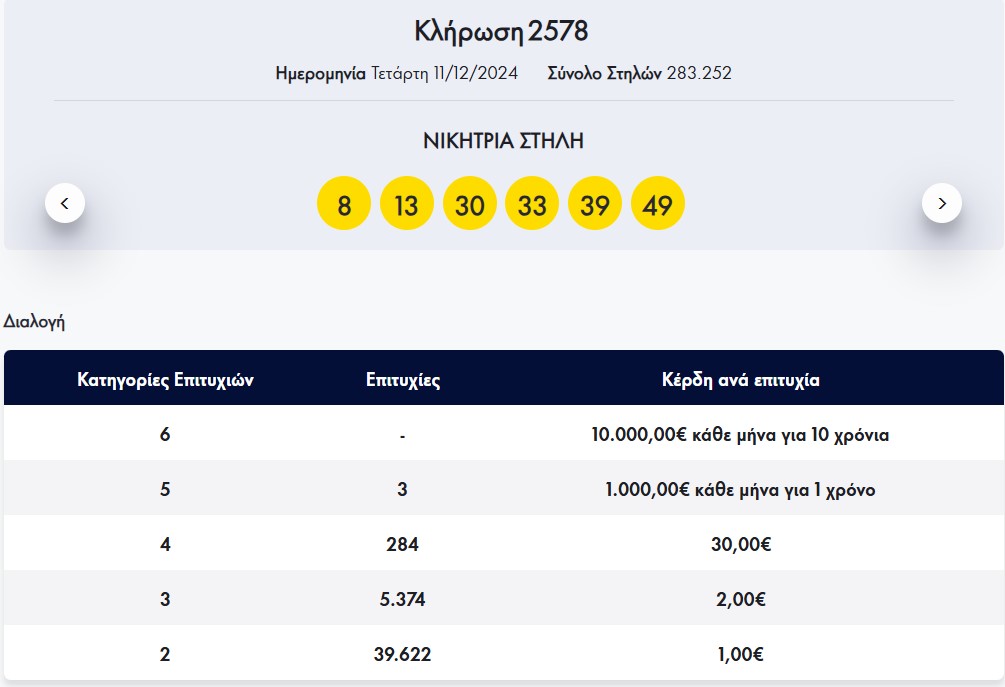Select the yellow ball numbered 8

point(343,202)
